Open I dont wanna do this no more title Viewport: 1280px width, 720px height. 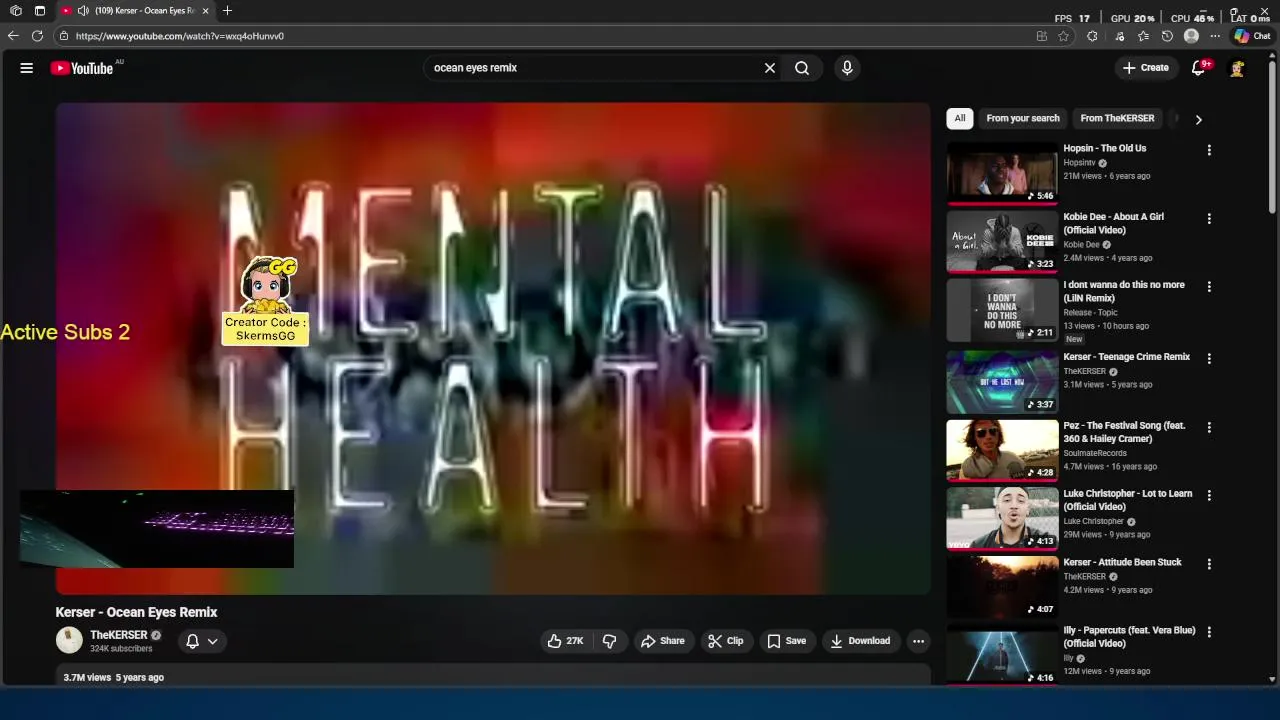click(x=1124, y=291)
